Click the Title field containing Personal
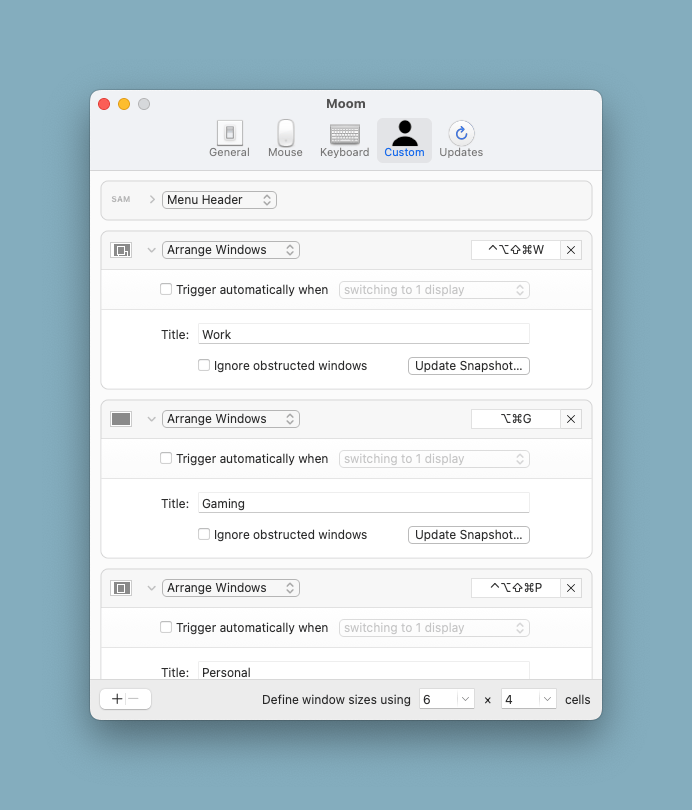692x810 pixels. point(364,671)
